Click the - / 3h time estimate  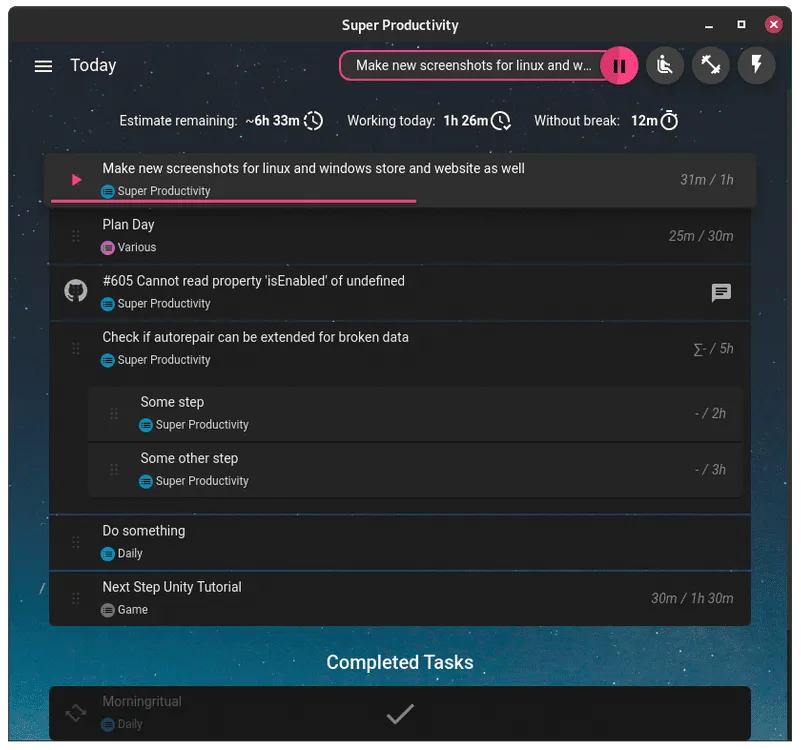pos(710,470)
